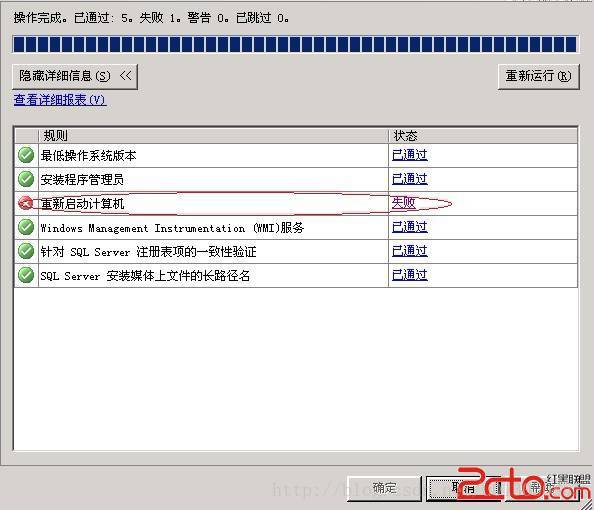Select the Windows Management Instrumentation (WMI)服务 text

172,228
